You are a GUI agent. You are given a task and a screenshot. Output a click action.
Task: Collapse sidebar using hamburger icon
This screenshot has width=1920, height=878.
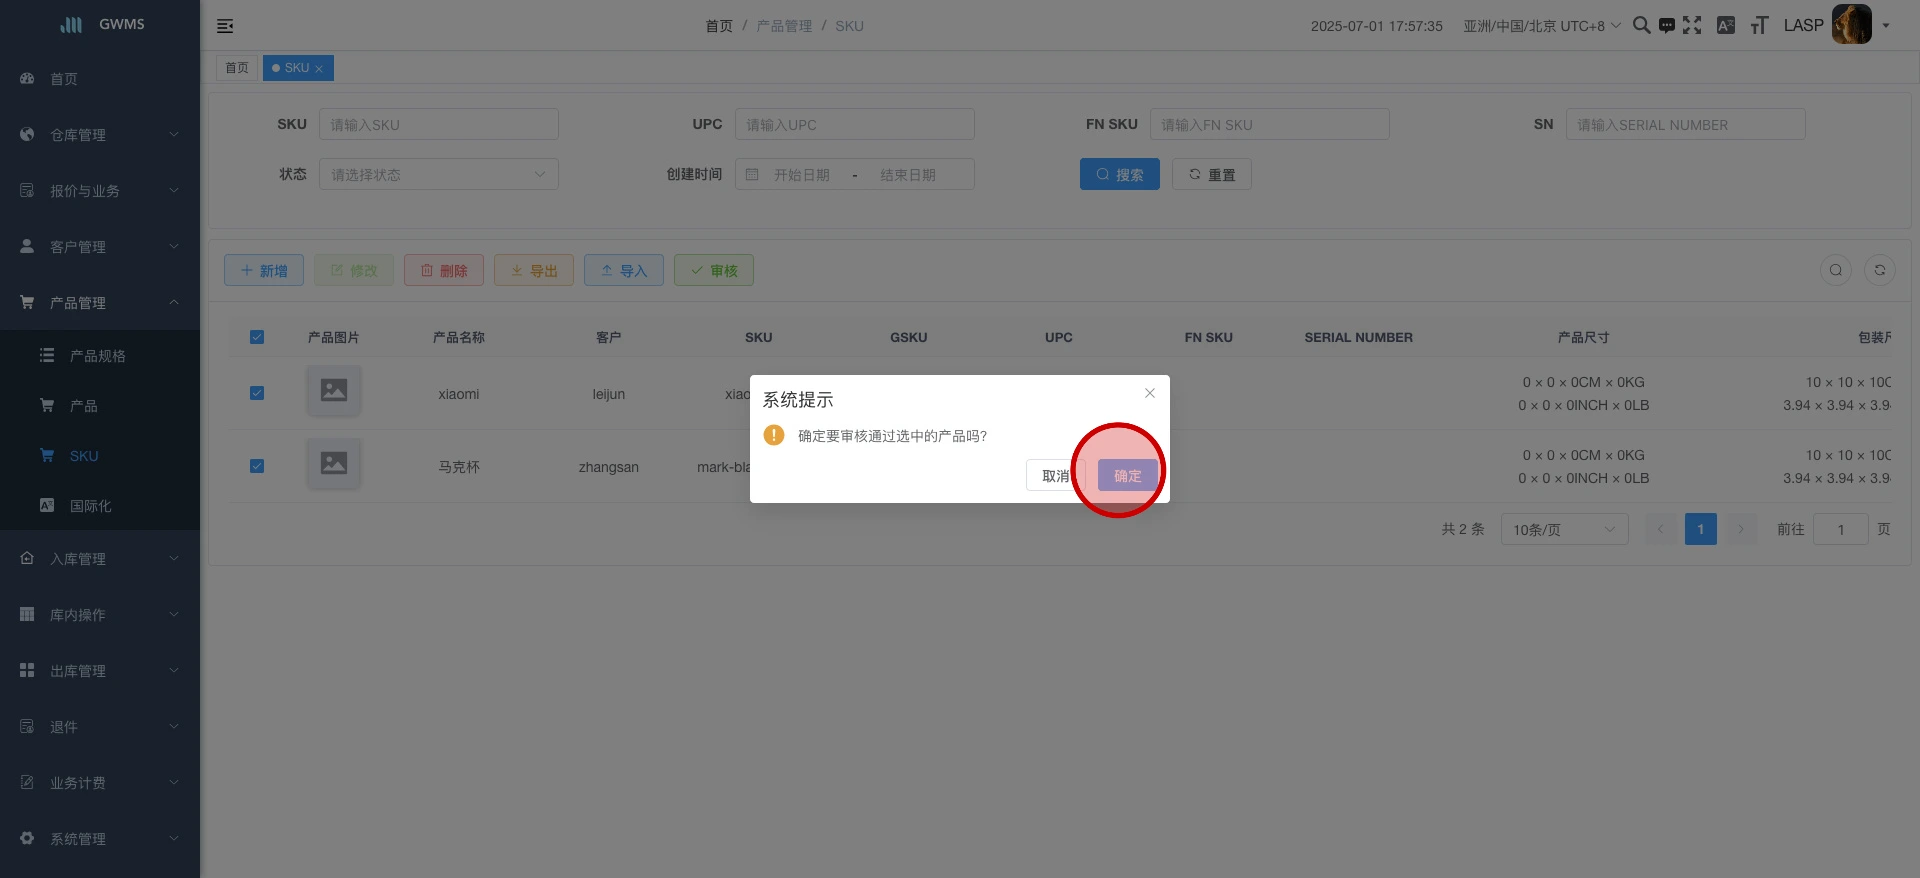pos(225,26)
